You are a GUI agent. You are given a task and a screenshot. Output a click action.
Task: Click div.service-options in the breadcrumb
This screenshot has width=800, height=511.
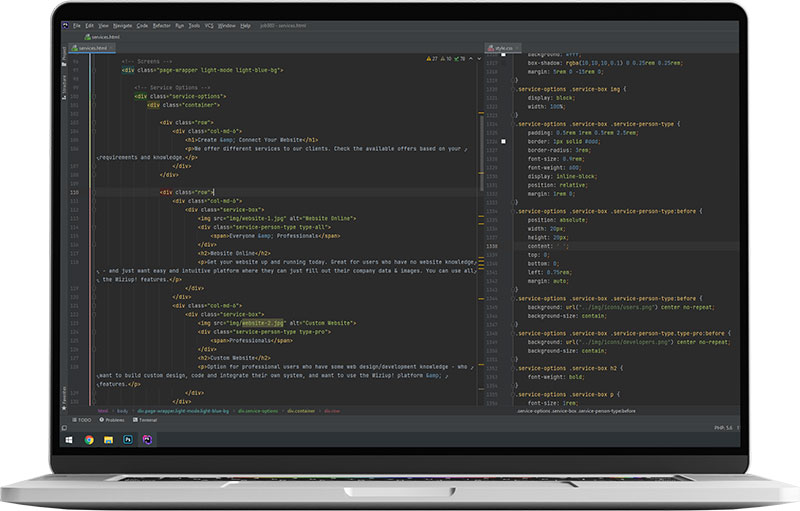[258, 410]
